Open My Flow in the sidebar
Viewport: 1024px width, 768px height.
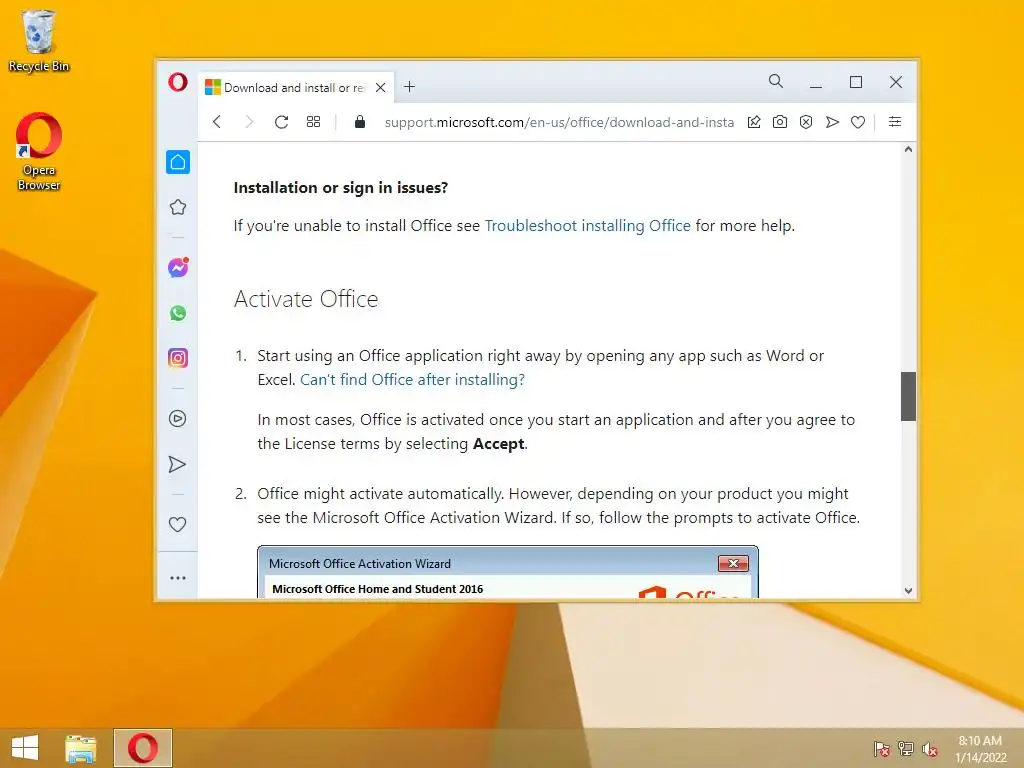178,464
